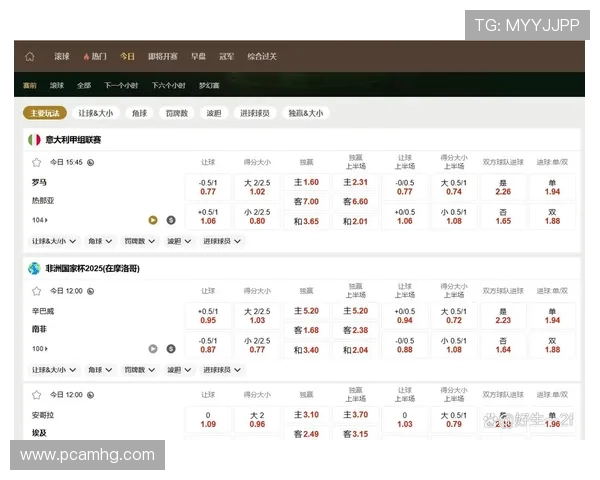Expand 罚牌数 dropdown under 罗马 match

pyautogui.click(x=140, y=241)
